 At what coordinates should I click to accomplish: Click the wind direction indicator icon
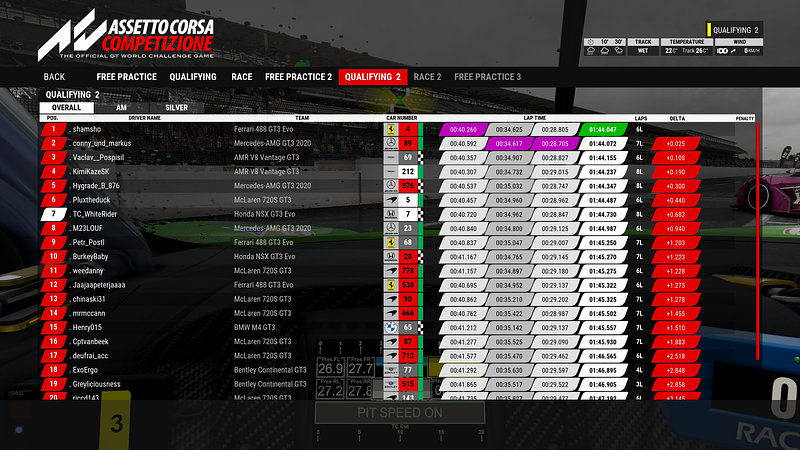click(x=733, y=51)
